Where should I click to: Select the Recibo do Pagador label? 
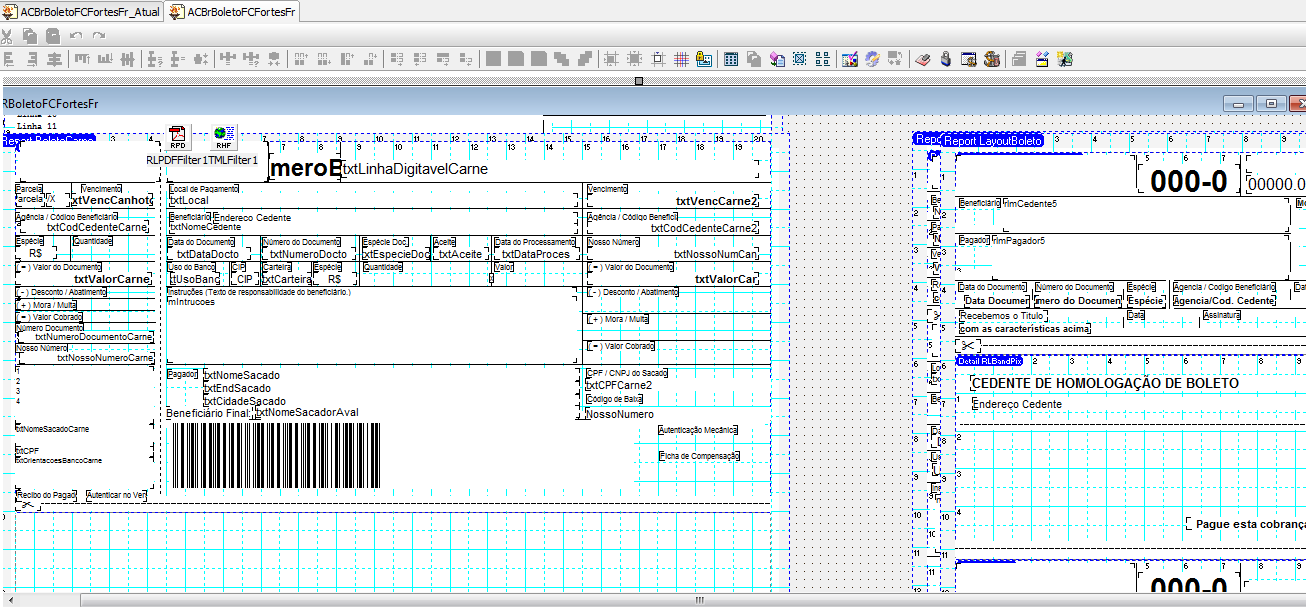click(x=47, y=494)
